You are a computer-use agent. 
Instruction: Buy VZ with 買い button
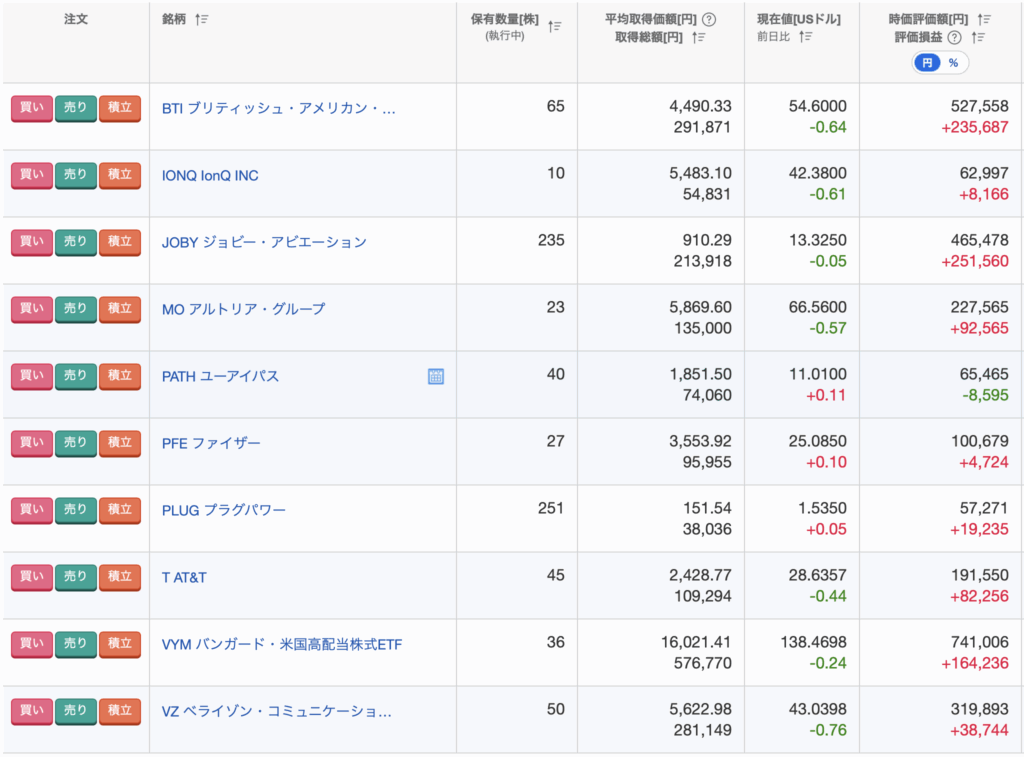[31, 711]
